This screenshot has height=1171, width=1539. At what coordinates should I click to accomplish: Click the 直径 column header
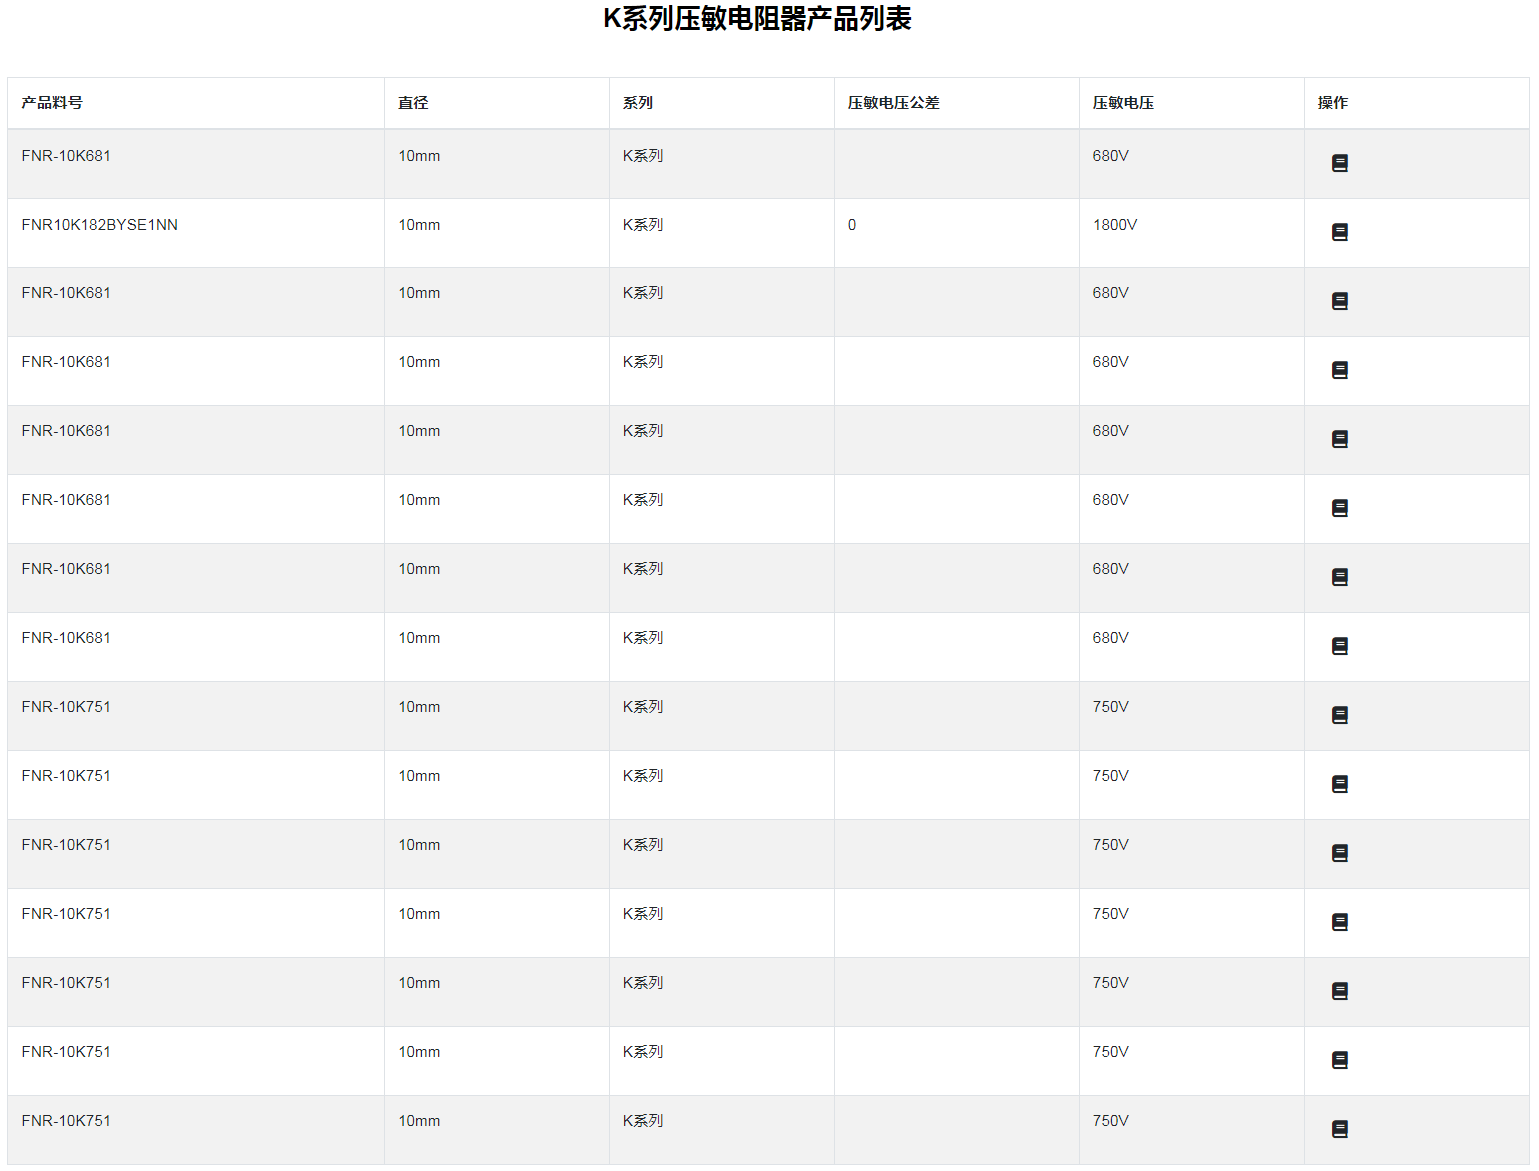click(x=413, y=103)
